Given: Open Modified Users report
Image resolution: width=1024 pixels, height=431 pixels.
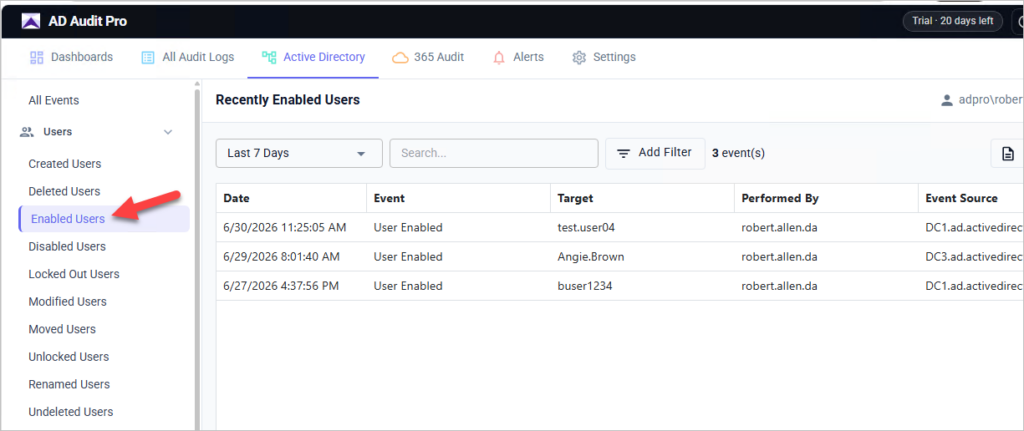Looking at the screenshot, I should (x=67, y=302).
